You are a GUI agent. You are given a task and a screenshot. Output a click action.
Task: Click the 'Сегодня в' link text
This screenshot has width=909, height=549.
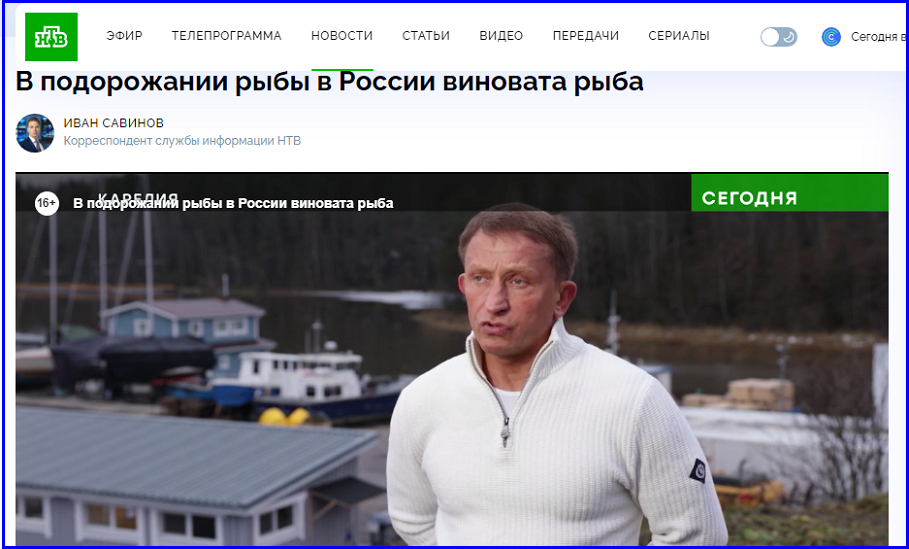pyautogui.click(x=878, y=37)
